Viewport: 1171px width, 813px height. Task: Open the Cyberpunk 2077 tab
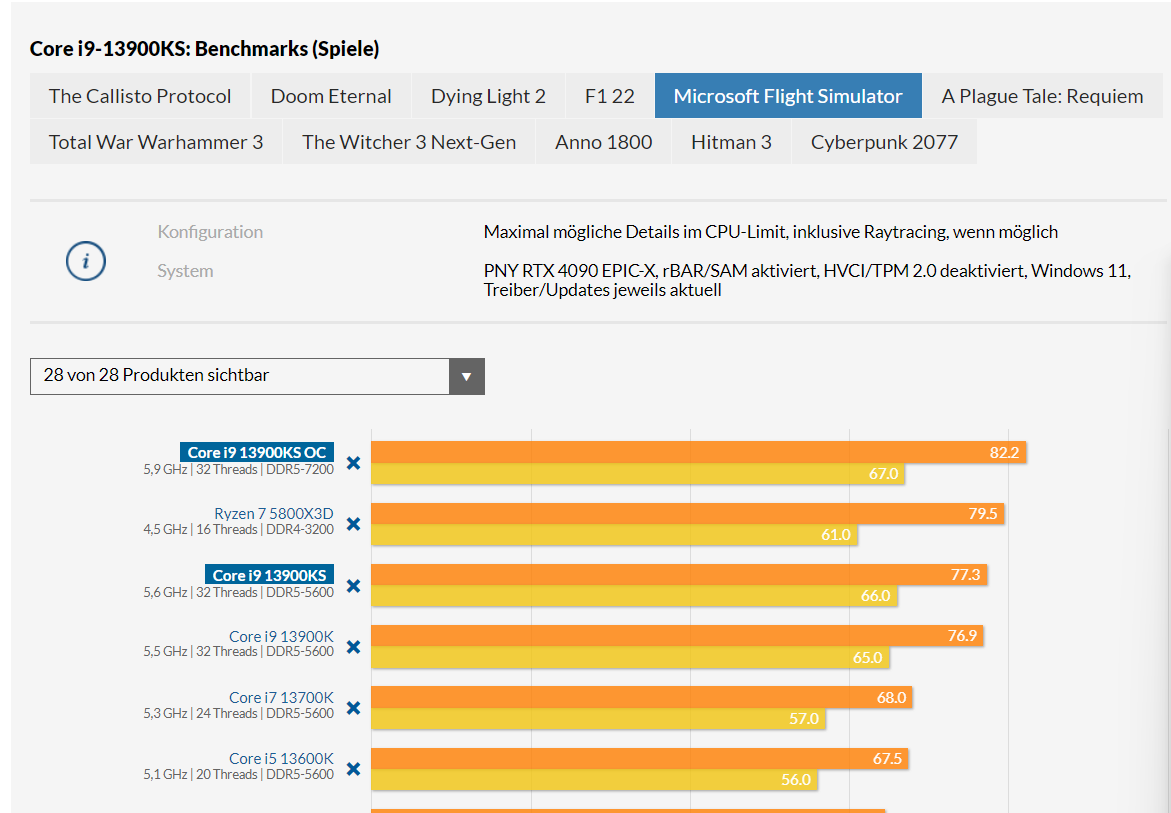coord(884,142)
